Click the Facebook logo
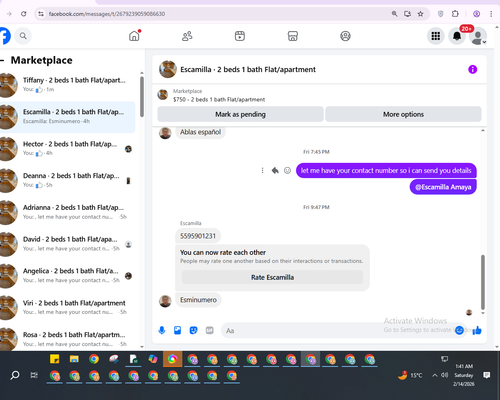This screenshot has height=400, width=500. (5, 36)
